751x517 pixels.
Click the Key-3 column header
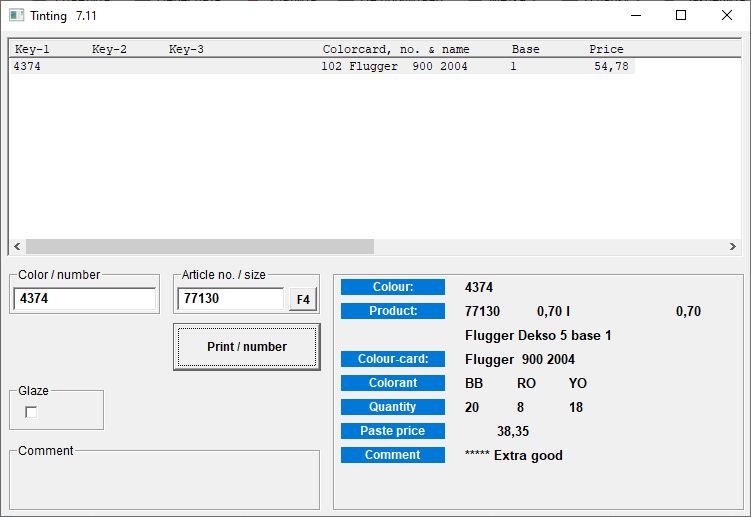tap(186, 49)
